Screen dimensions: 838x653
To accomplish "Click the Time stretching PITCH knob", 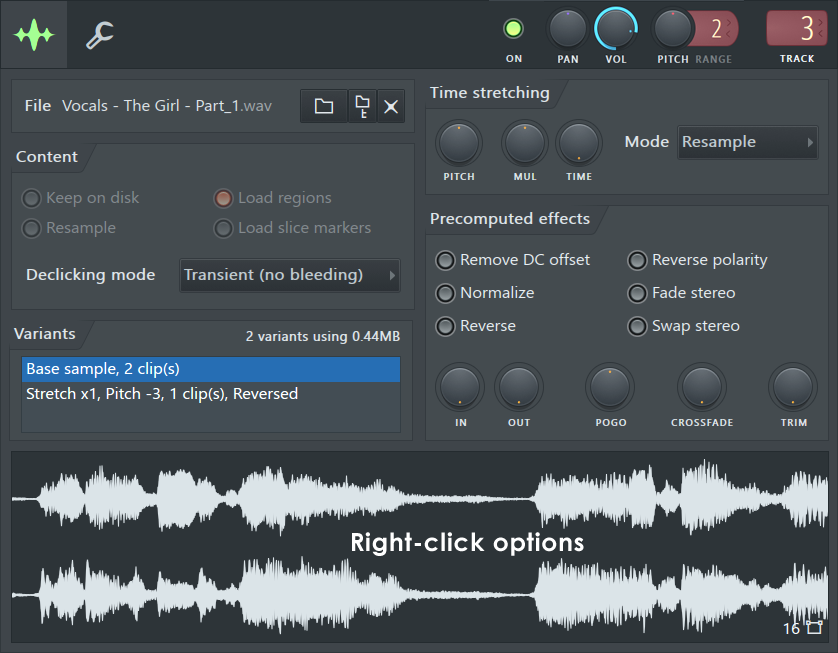I will coord(459,143).
